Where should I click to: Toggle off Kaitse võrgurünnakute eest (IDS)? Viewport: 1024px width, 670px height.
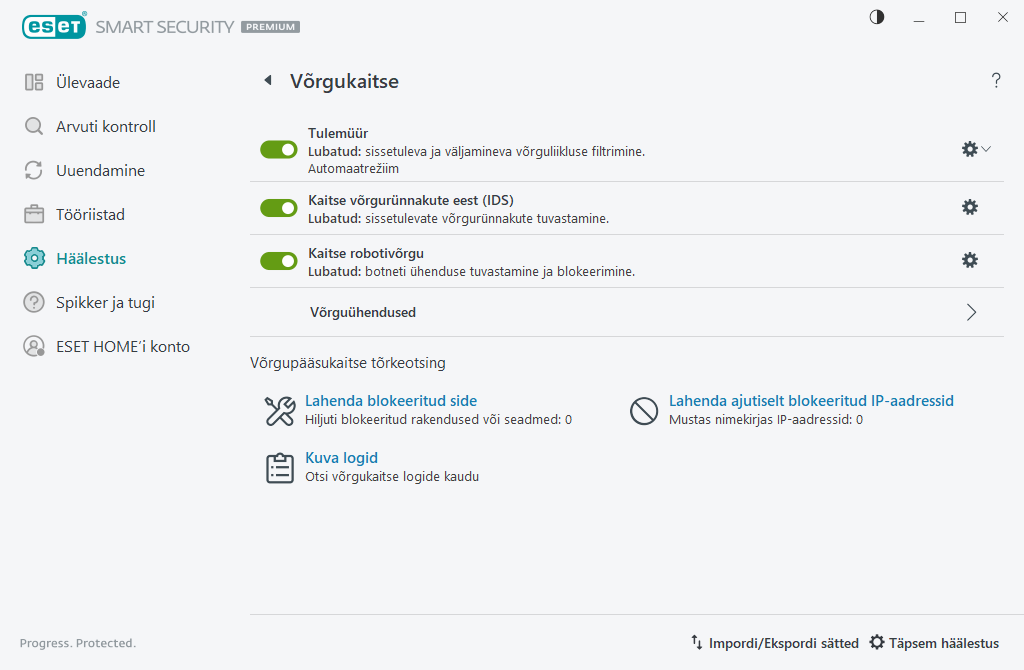278,208
